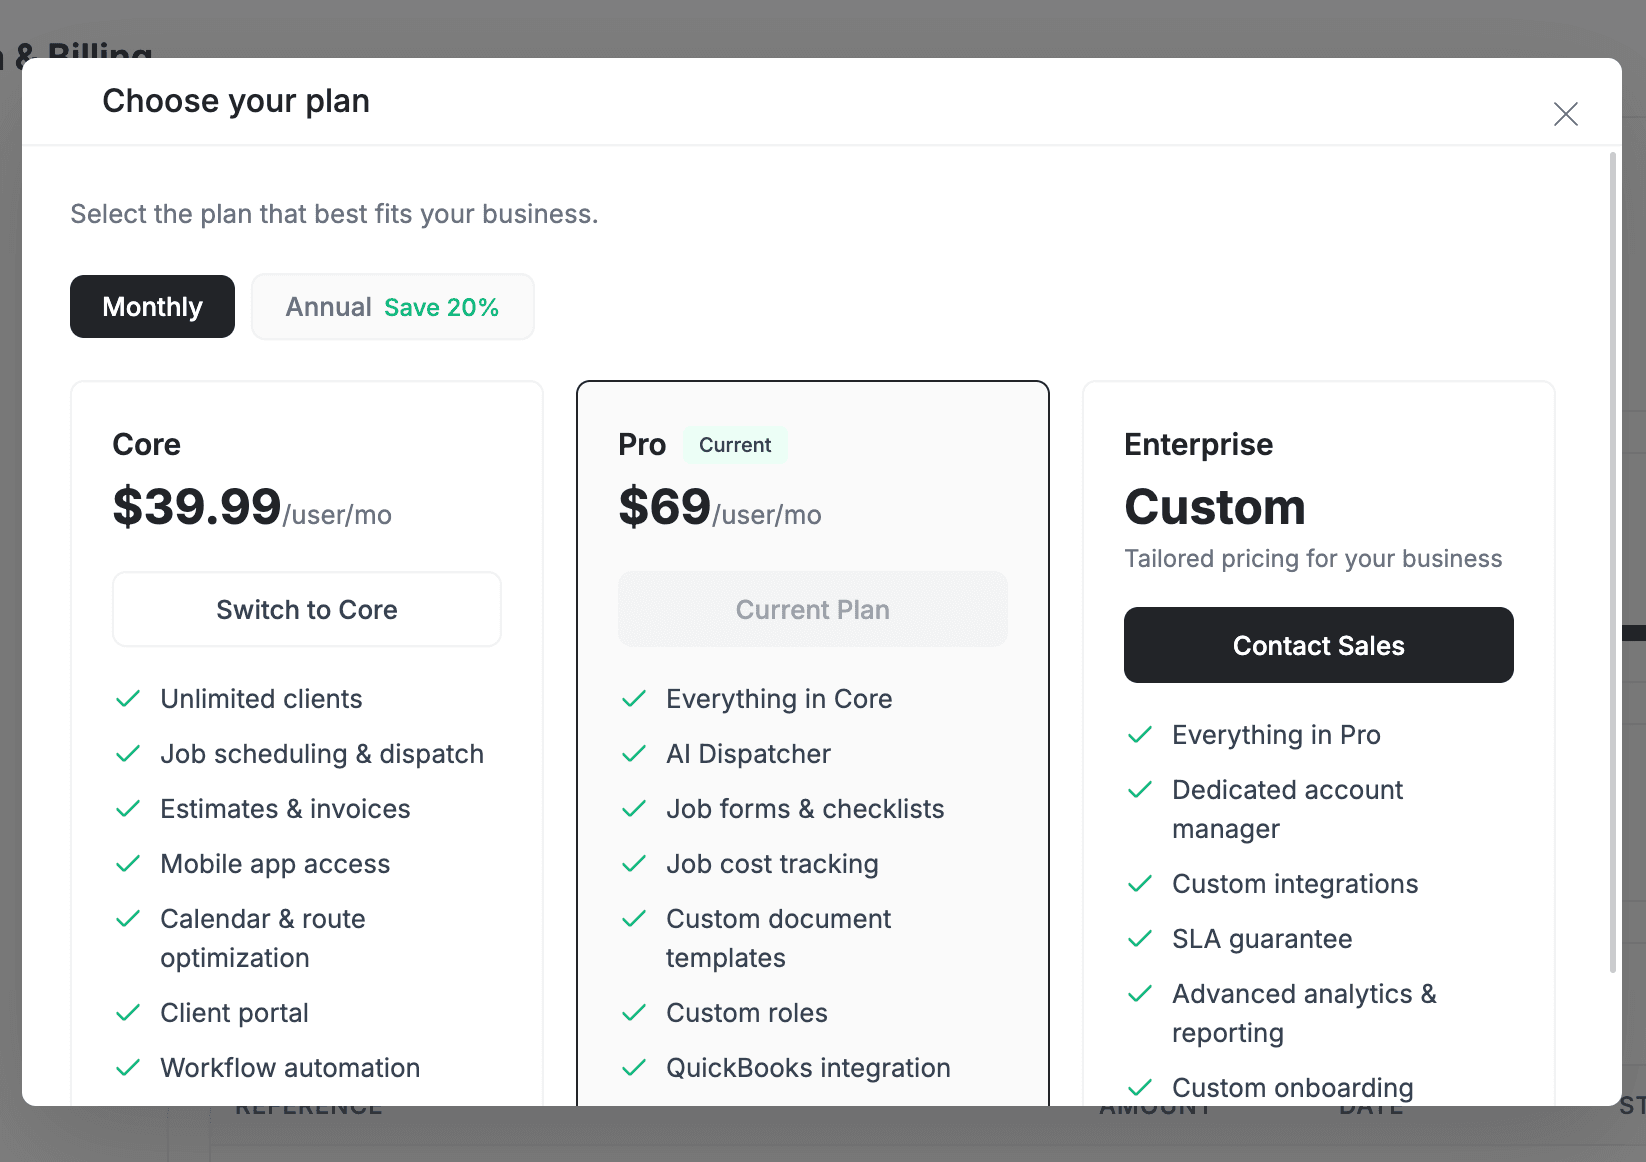Click the checkmark beside Job cost tracking

point(635,864)
